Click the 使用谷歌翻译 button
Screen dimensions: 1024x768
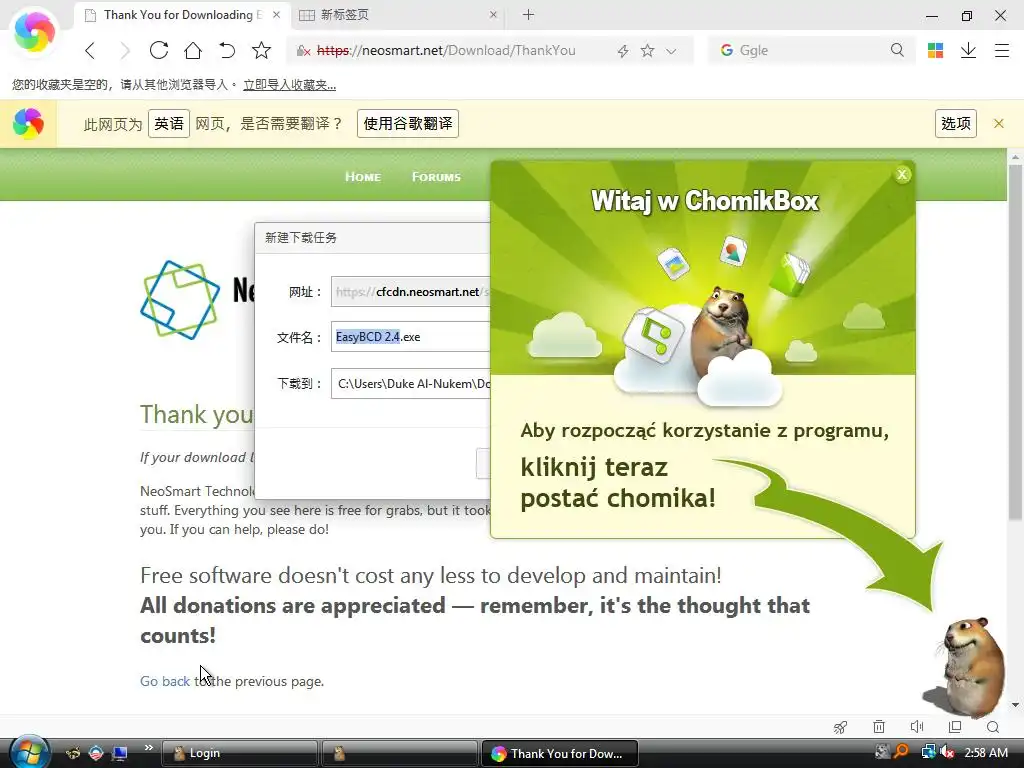(x=408, y=123)
